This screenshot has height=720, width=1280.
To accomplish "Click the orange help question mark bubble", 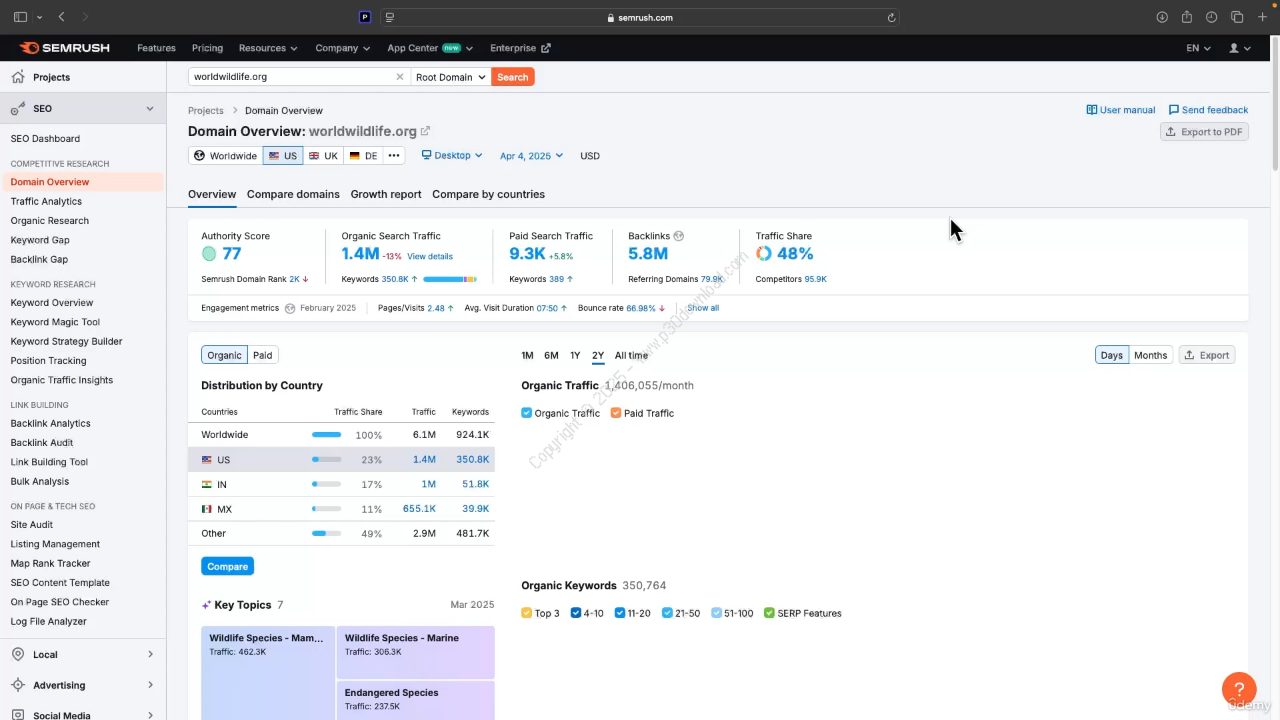I will (x=1239, y=689).
